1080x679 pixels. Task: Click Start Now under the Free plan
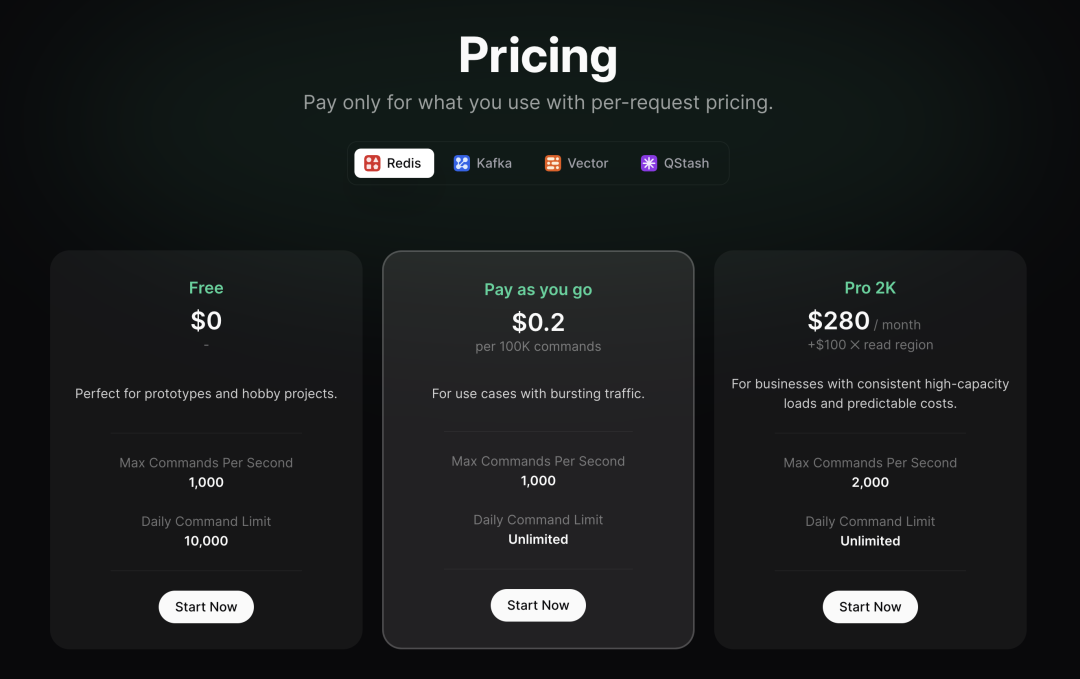206,606
